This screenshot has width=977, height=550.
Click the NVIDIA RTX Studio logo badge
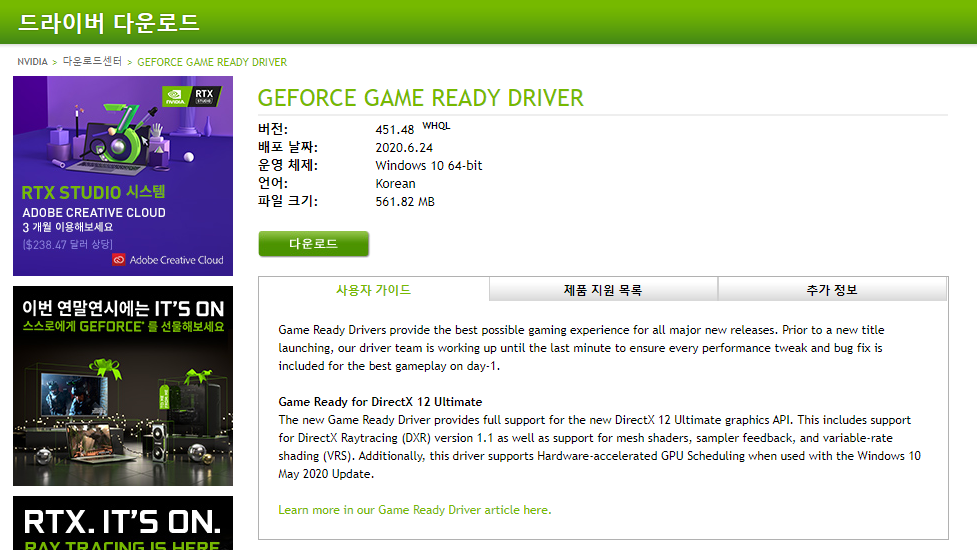pyautogui.click(x=191, y=96)
